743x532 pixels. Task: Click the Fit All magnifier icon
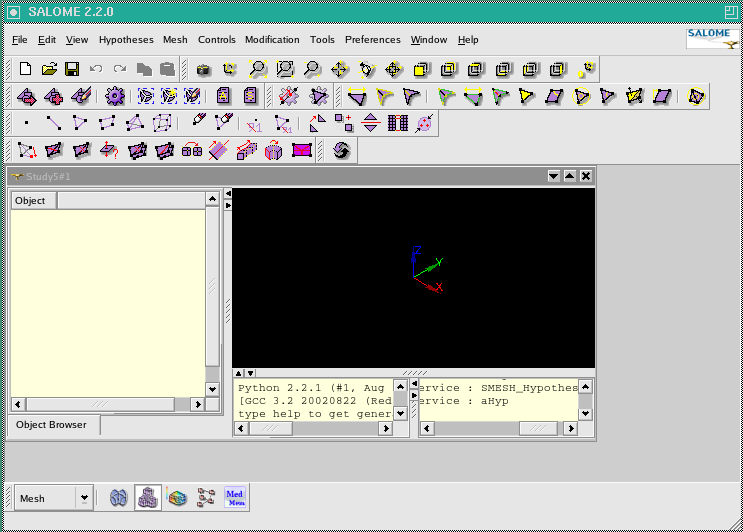[258, 69]
